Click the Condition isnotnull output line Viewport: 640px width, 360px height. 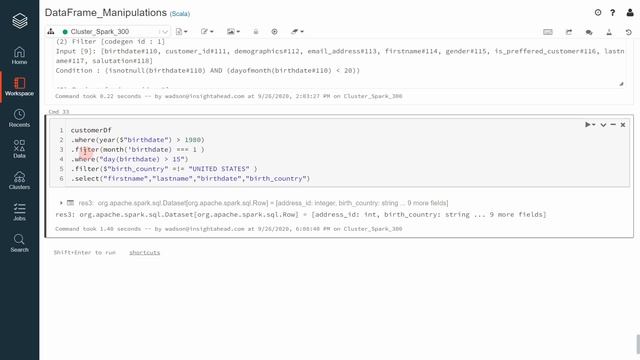pos(208,71)
